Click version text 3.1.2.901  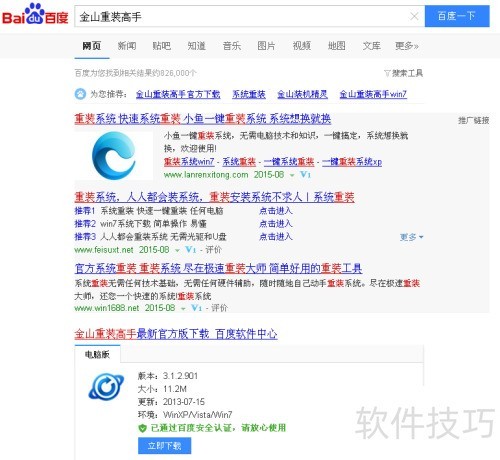[x=180, y=376]
